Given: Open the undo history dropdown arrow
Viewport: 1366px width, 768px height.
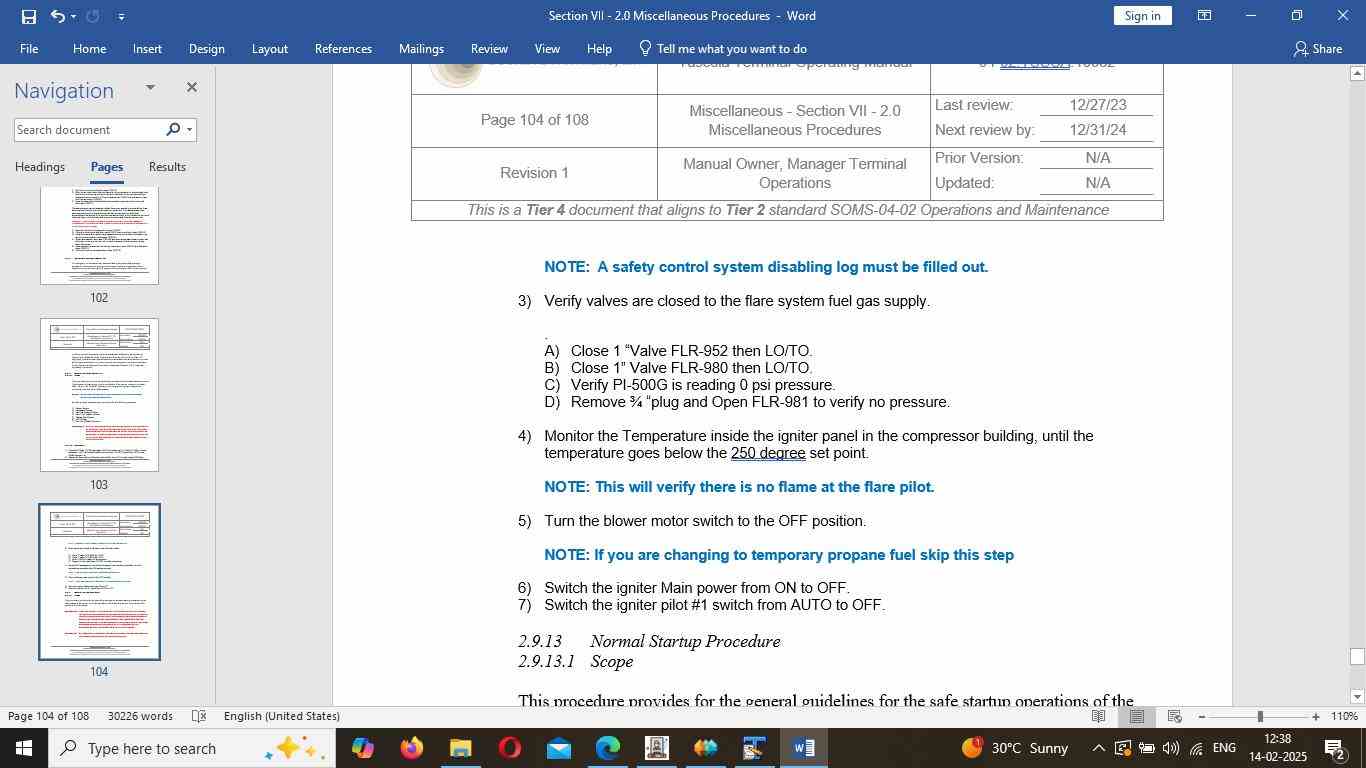Looking at the screenshot, I should point(73,16).
